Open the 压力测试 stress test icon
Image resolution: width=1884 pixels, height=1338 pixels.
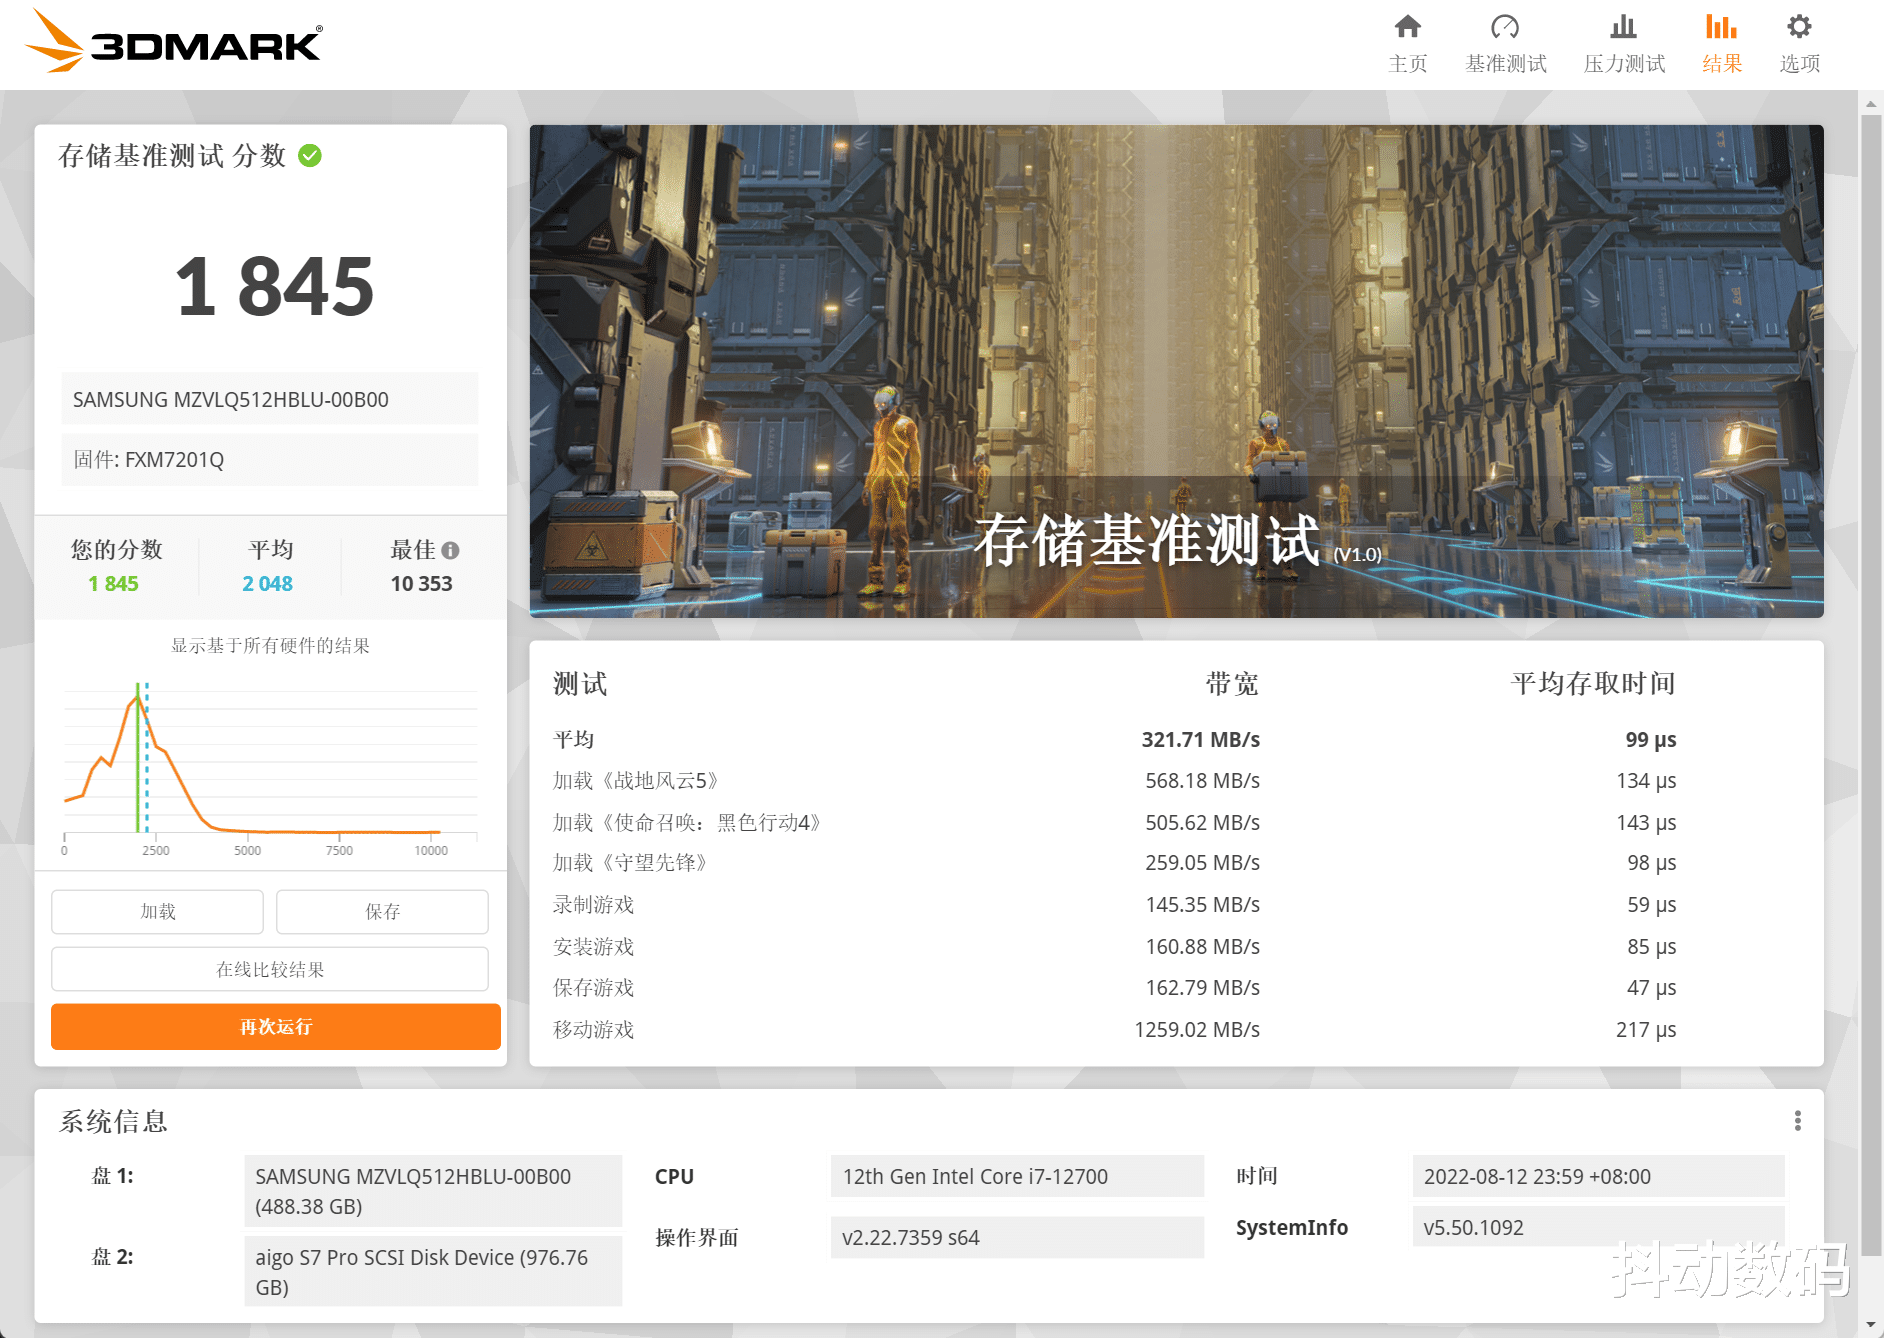pyautogui.click(x=1624, y=26)
